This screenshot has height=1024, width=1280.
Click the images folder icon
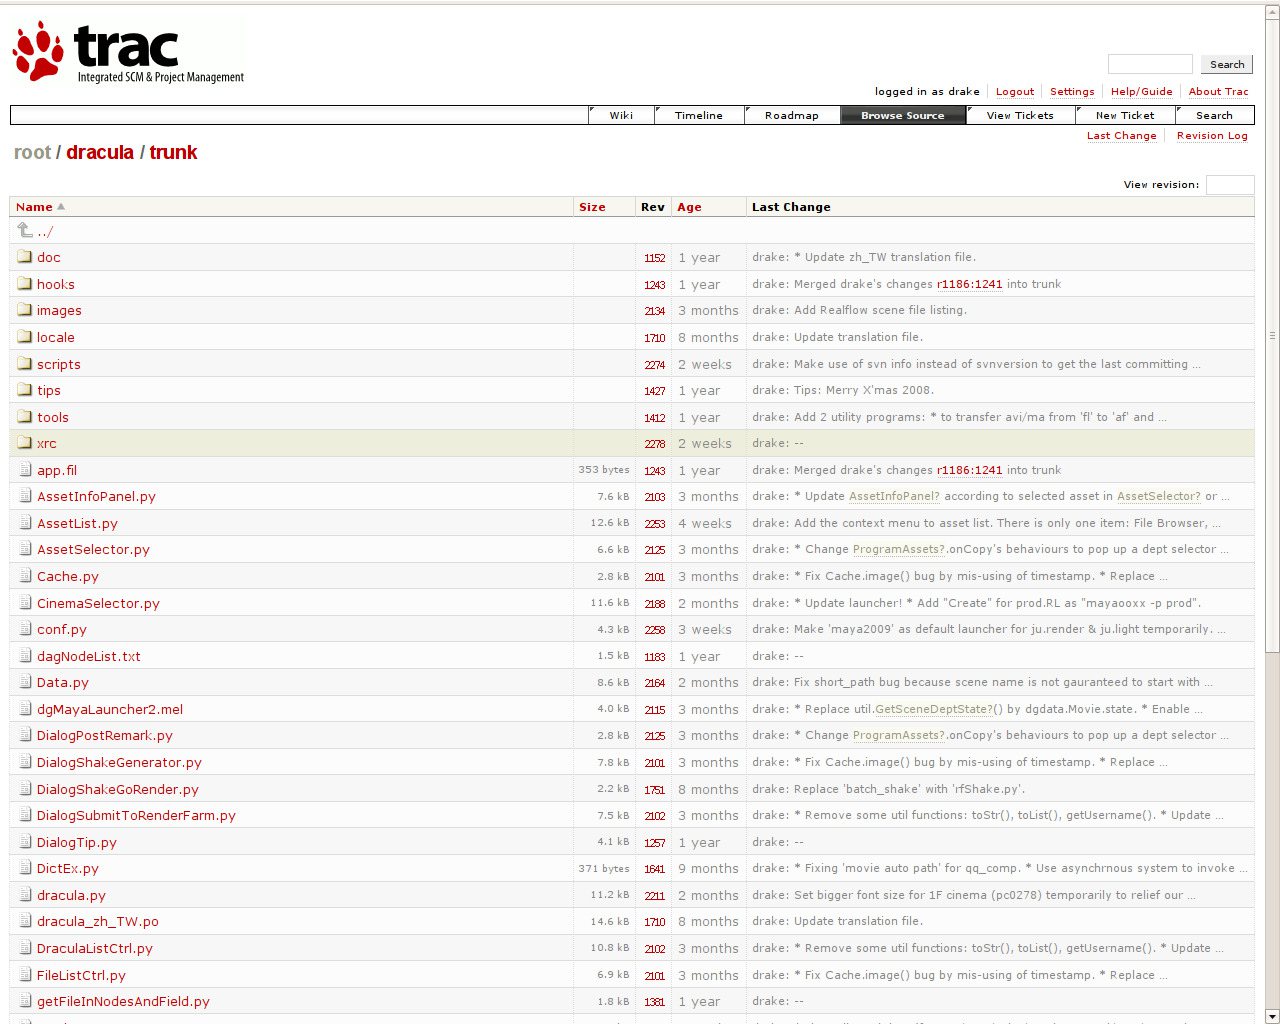(x=25, y=310)
